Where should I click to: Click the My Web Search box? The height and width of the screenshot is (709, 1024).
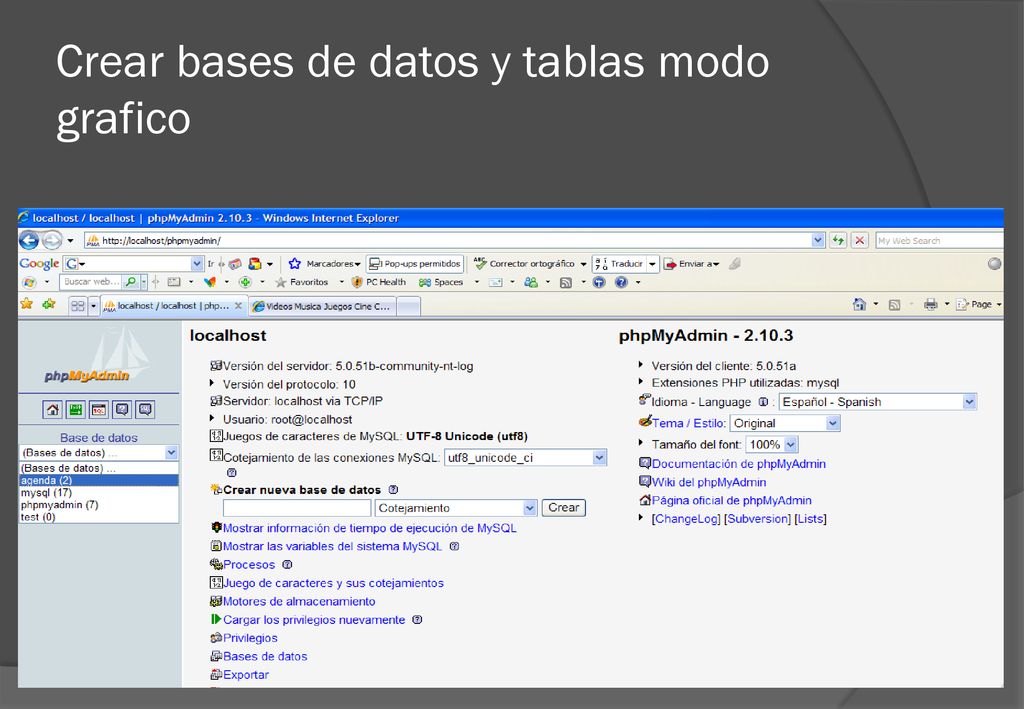tap(939, 241)
